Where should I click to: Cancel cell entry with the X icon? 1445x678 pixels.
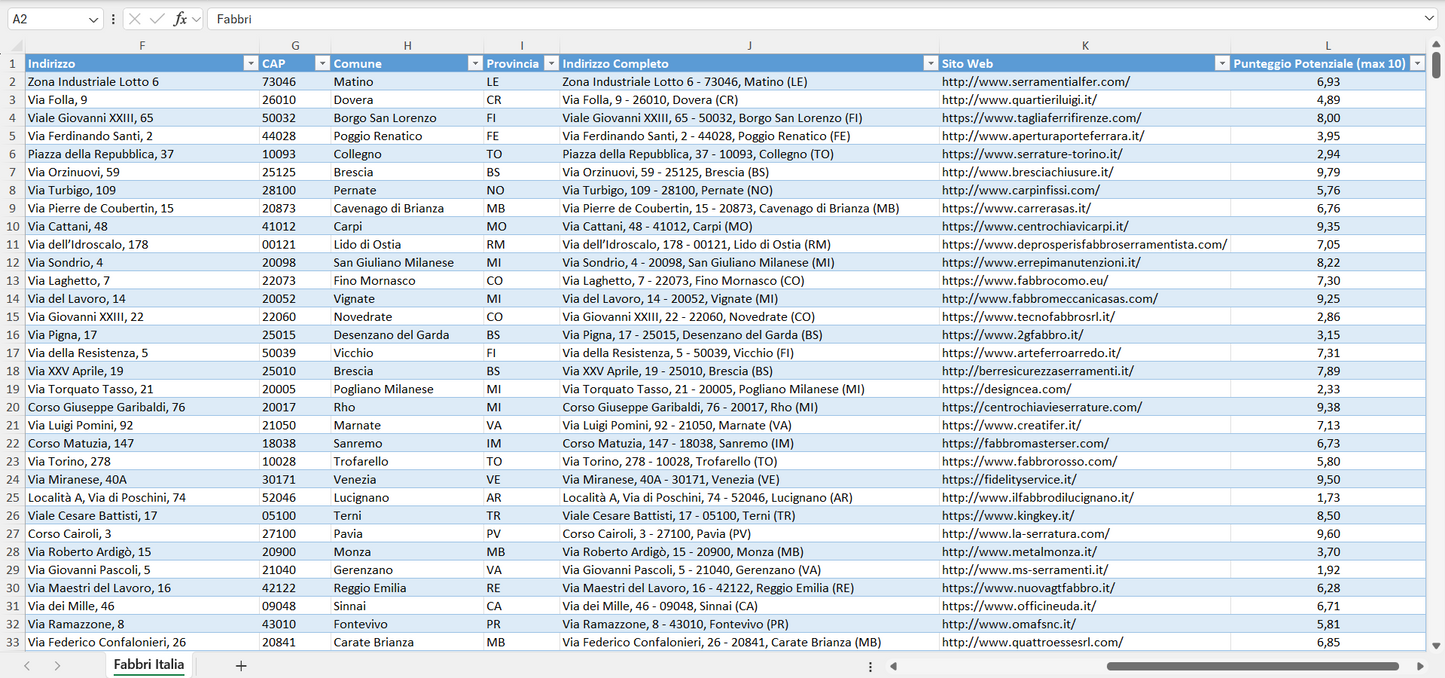click(133, 18)
